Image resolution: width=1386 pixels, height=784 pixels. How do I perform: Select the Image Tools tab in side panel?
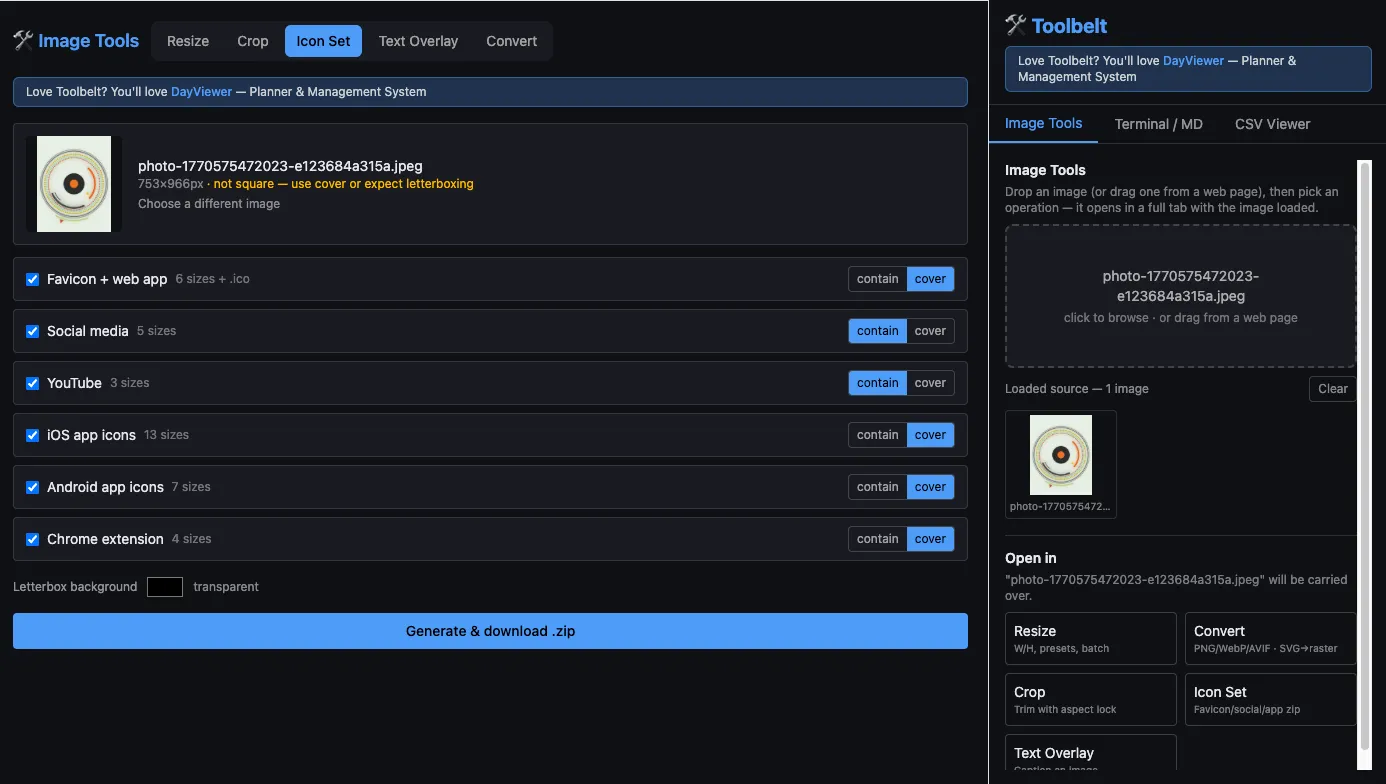coord(1043,124)
